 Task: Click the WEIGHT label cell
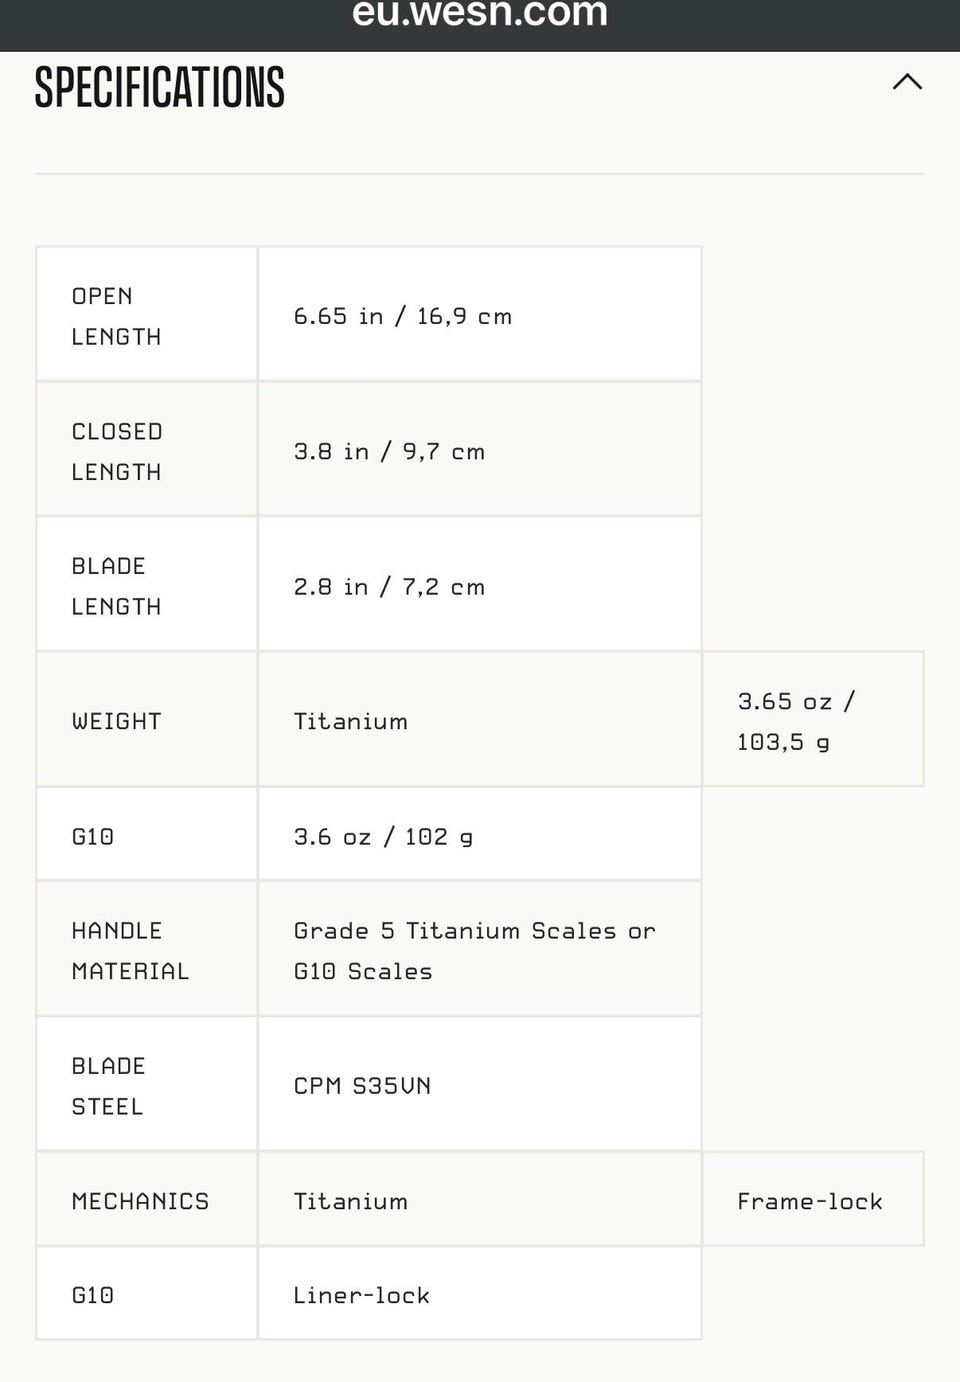[147, 719]
